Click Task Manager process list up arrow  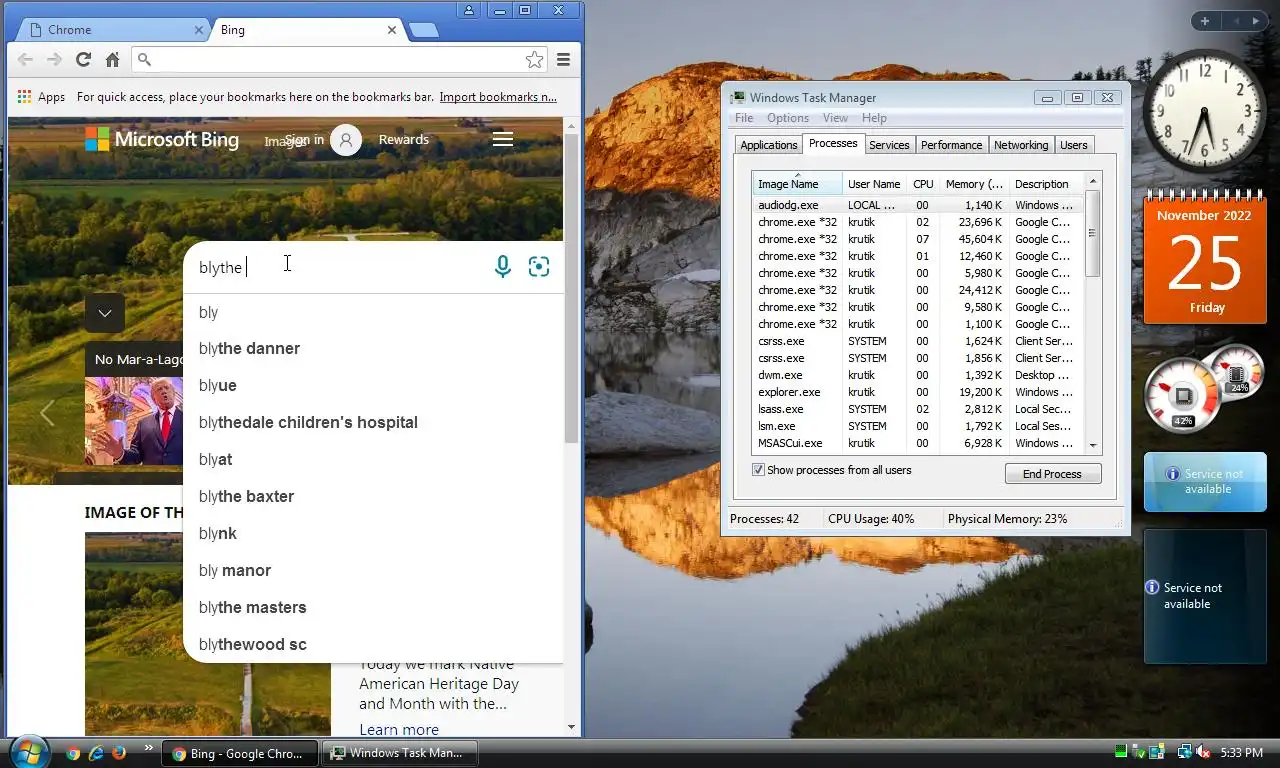click(1093, 181)
